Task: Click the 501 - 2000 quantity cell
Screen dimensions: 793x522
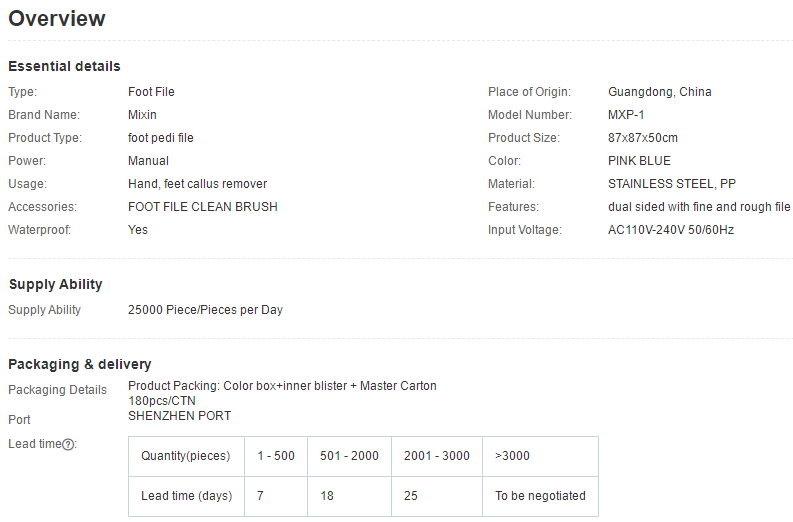Action: (349, 456)
